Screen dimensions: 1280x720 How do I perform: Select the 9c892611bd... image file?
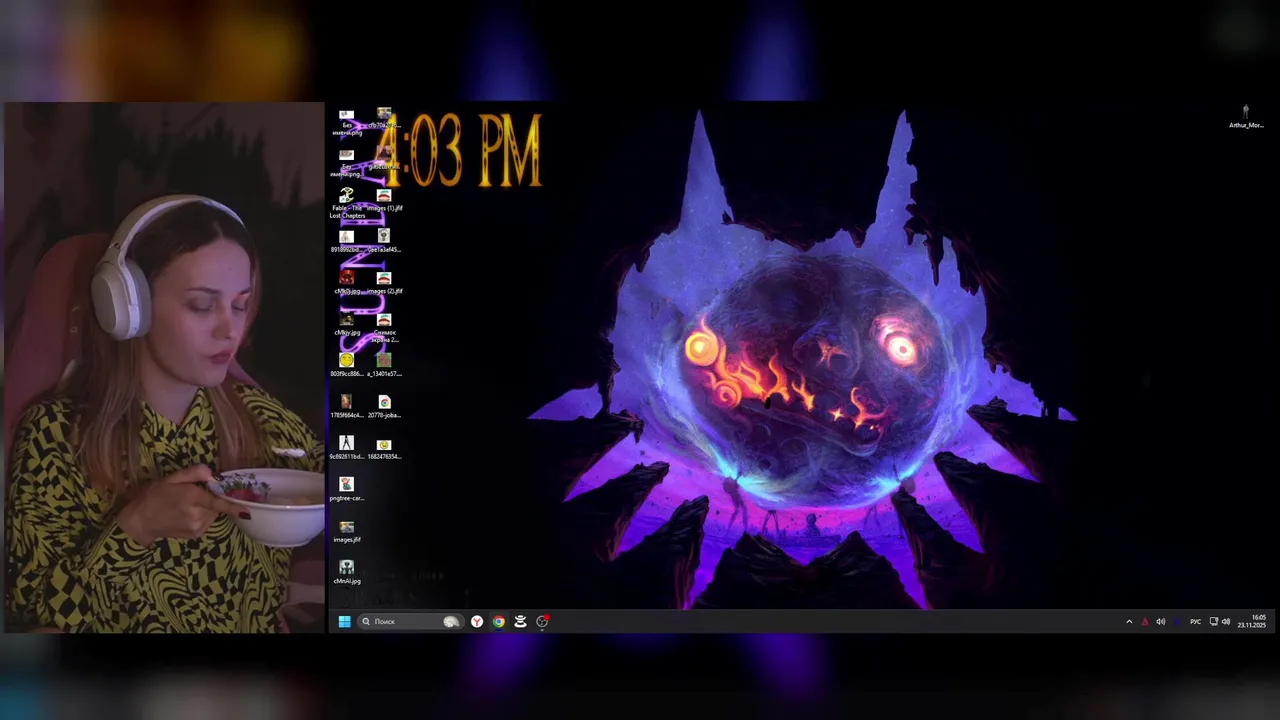[x=347, y=448]
